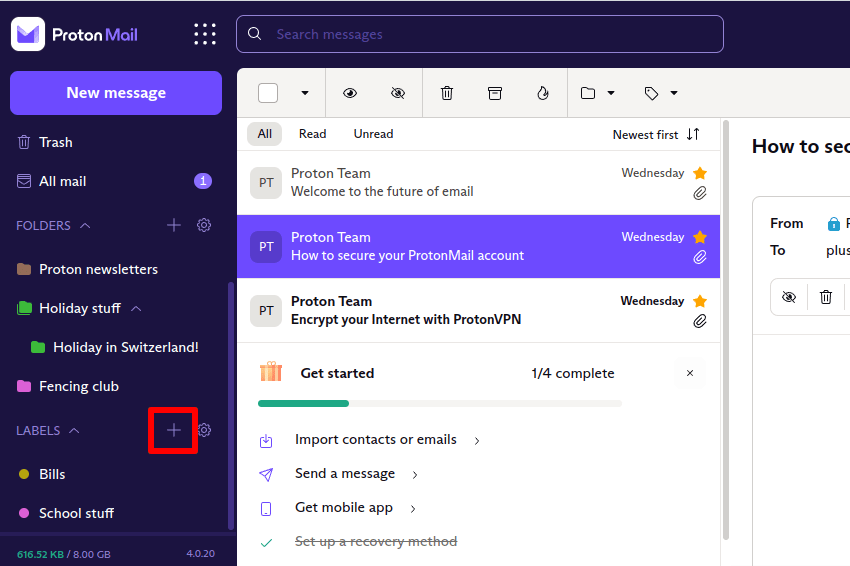
Task: Collapse the FOLDERS section
Action: (85, 226)
